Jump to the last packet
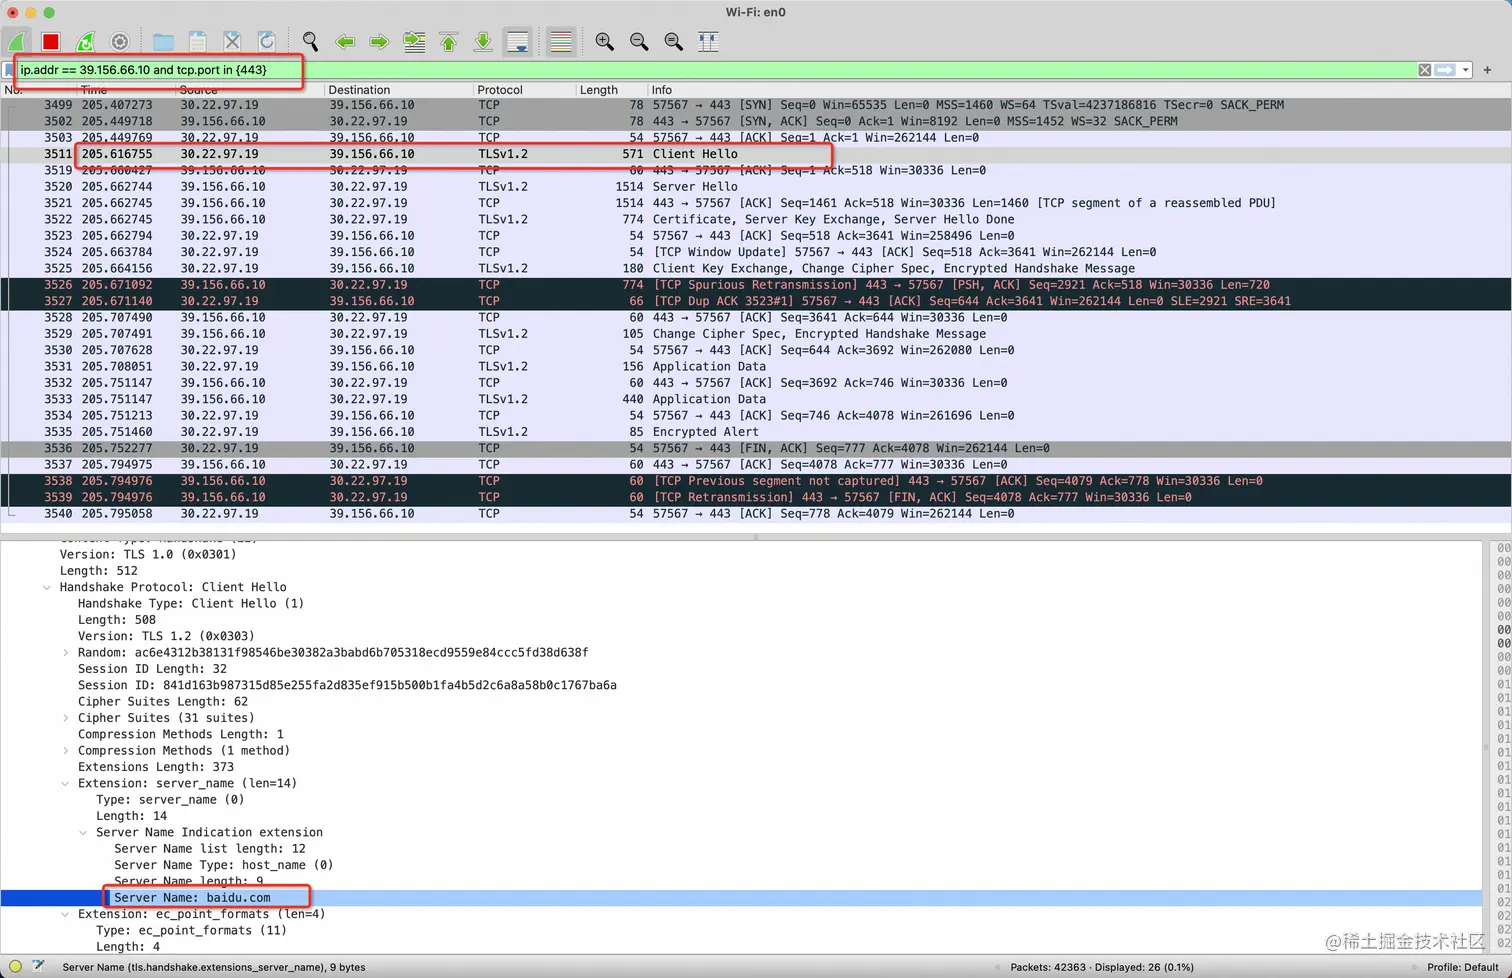The image size is (1512, 978). point(483,42)
